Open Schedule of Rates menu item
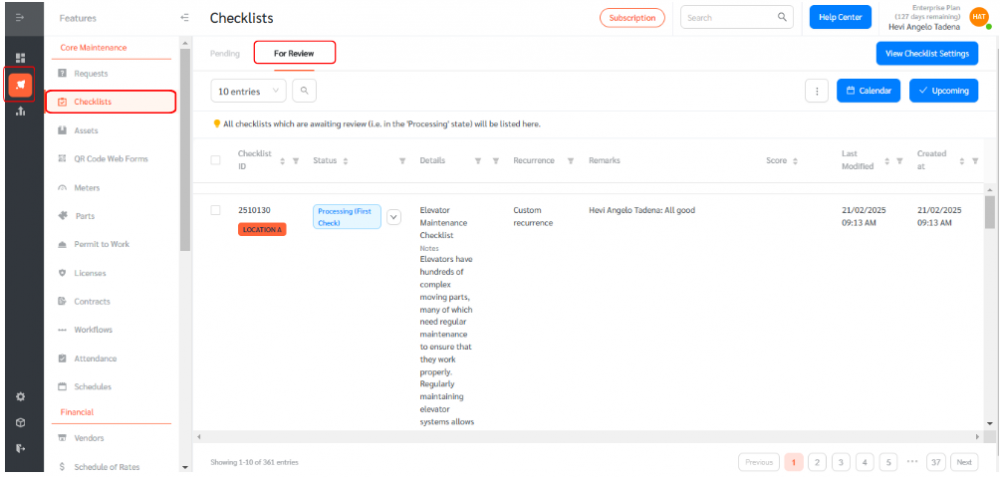 (x=107, y=466)
